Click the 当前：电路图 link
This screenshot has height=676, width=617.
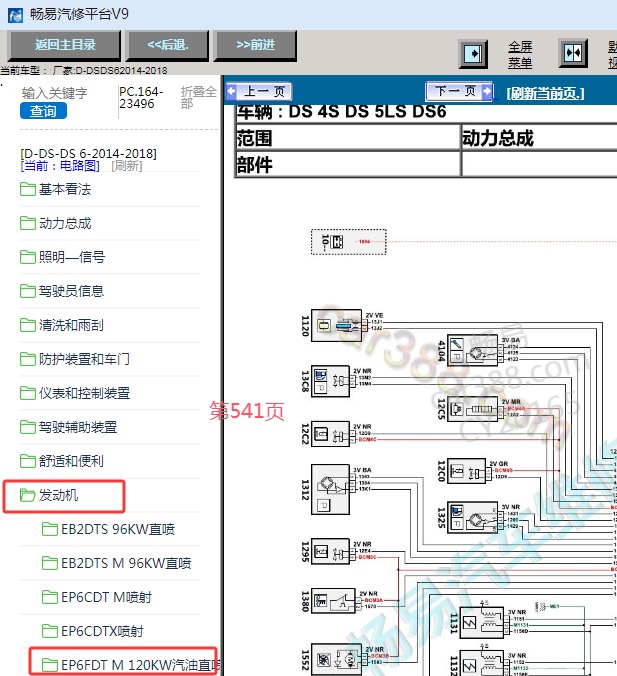pos(60,166)
